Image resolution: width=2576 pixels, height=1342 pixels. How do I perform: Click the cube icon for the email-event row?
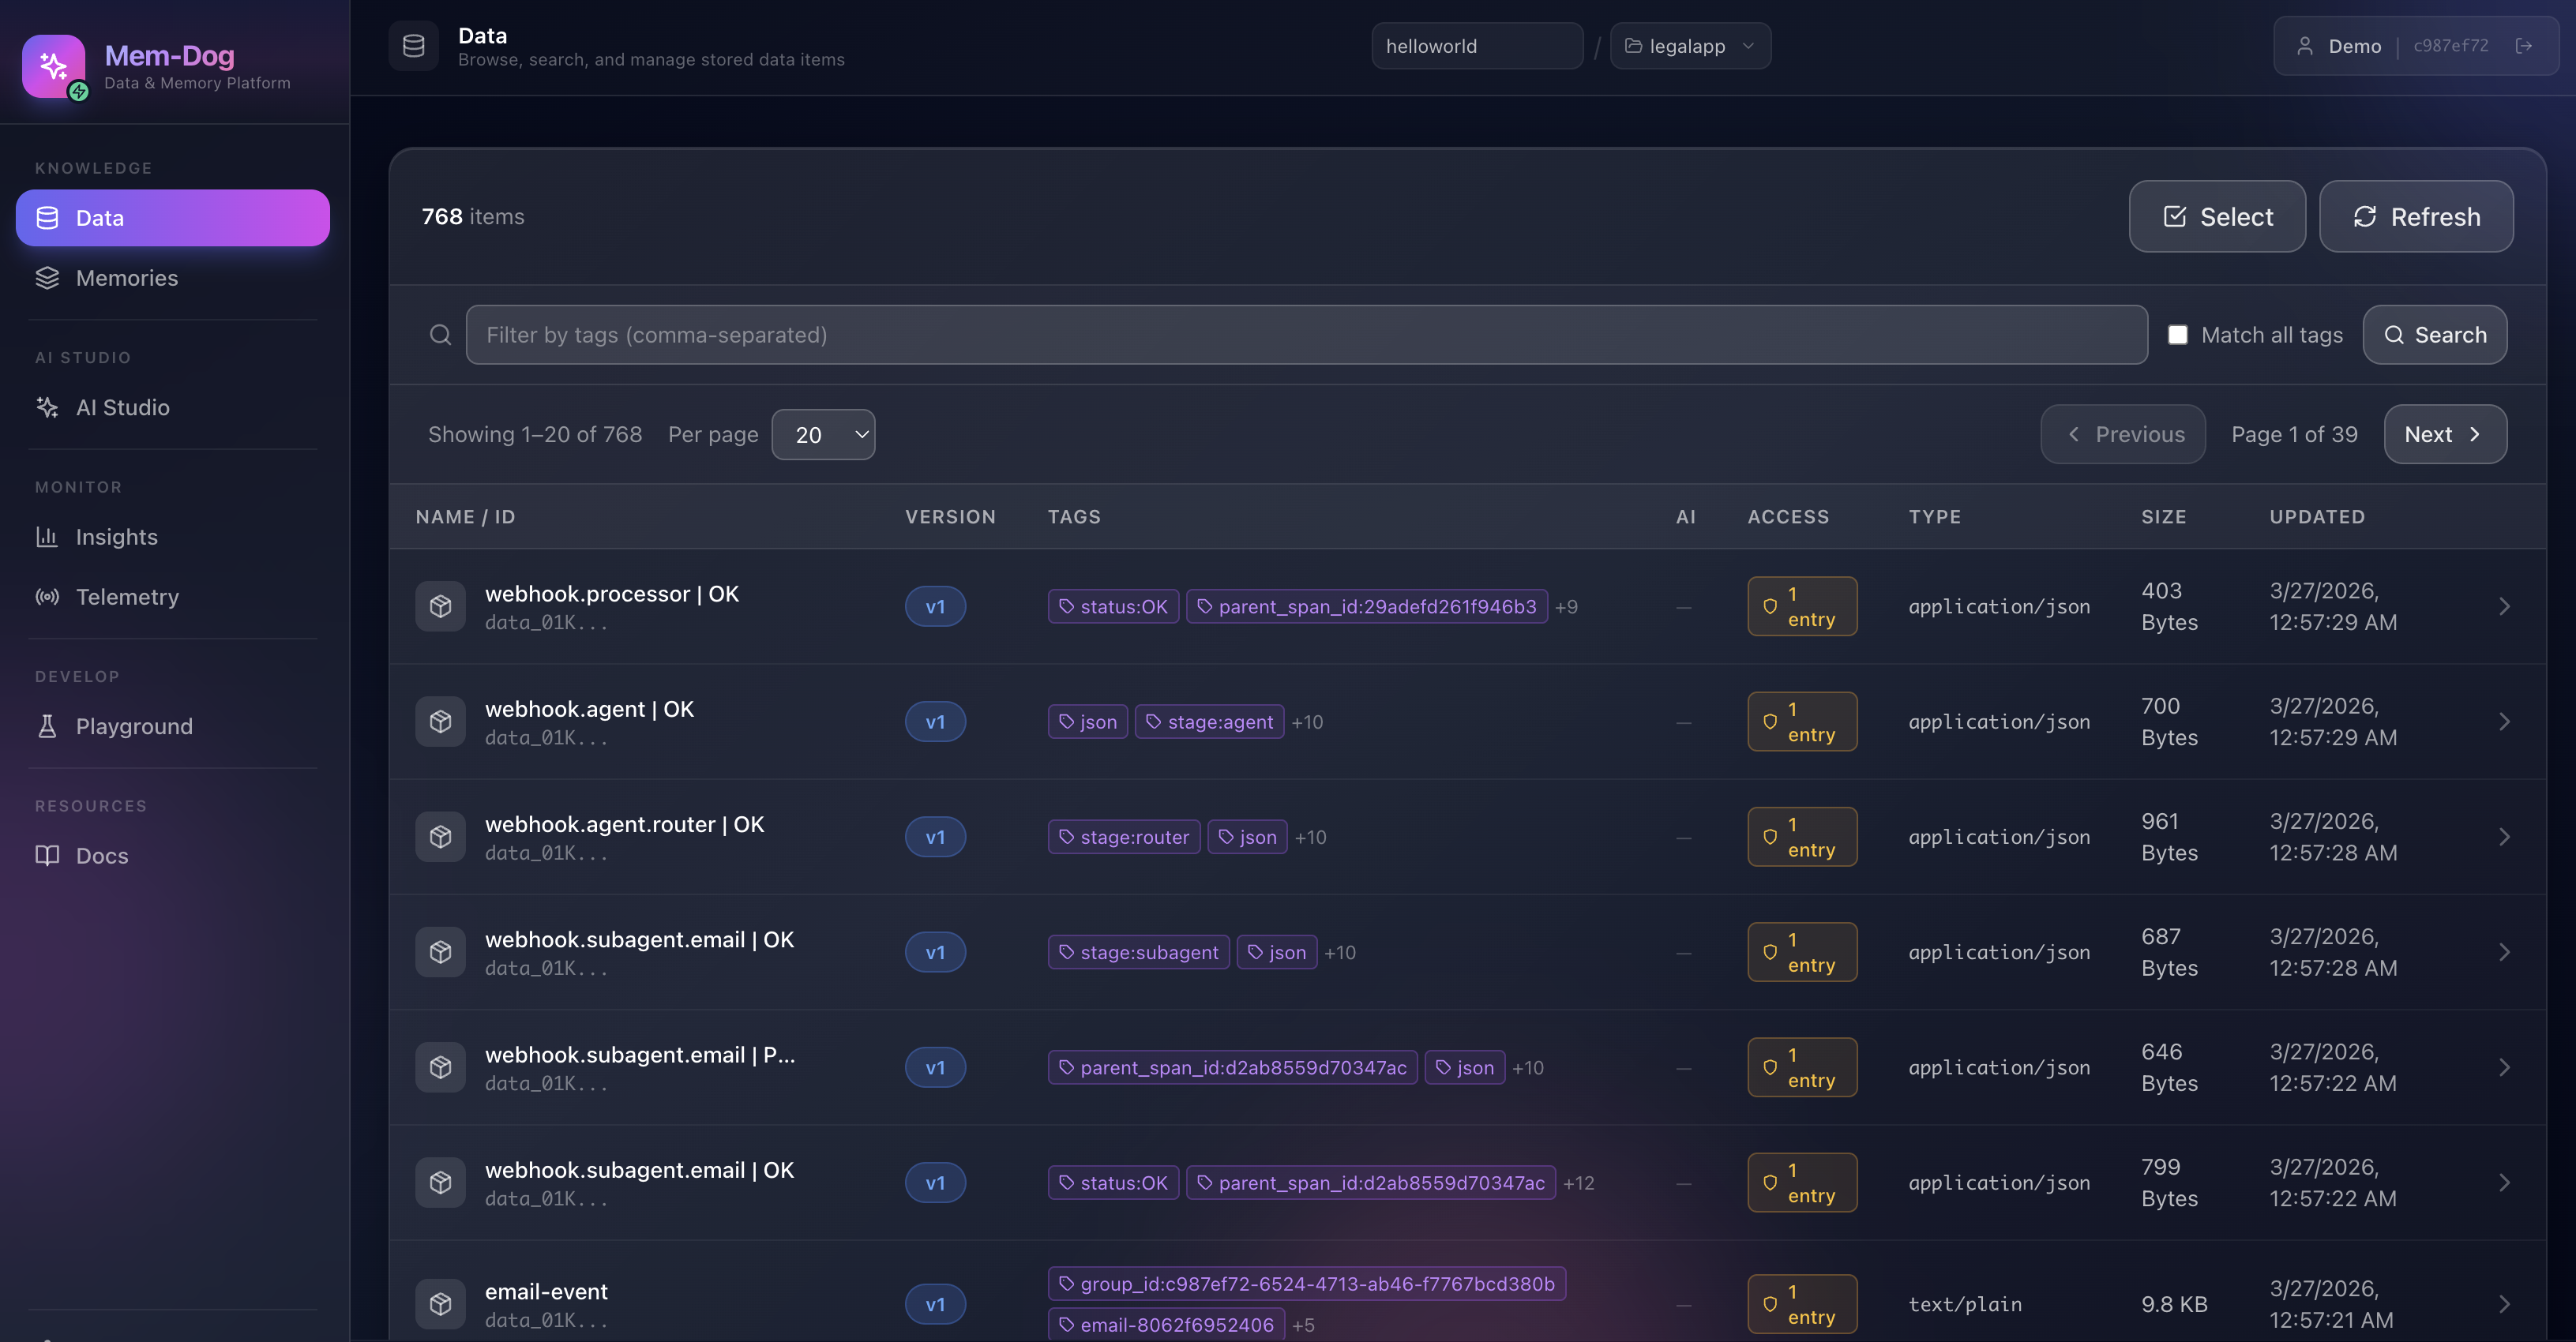pos(440,1304)
